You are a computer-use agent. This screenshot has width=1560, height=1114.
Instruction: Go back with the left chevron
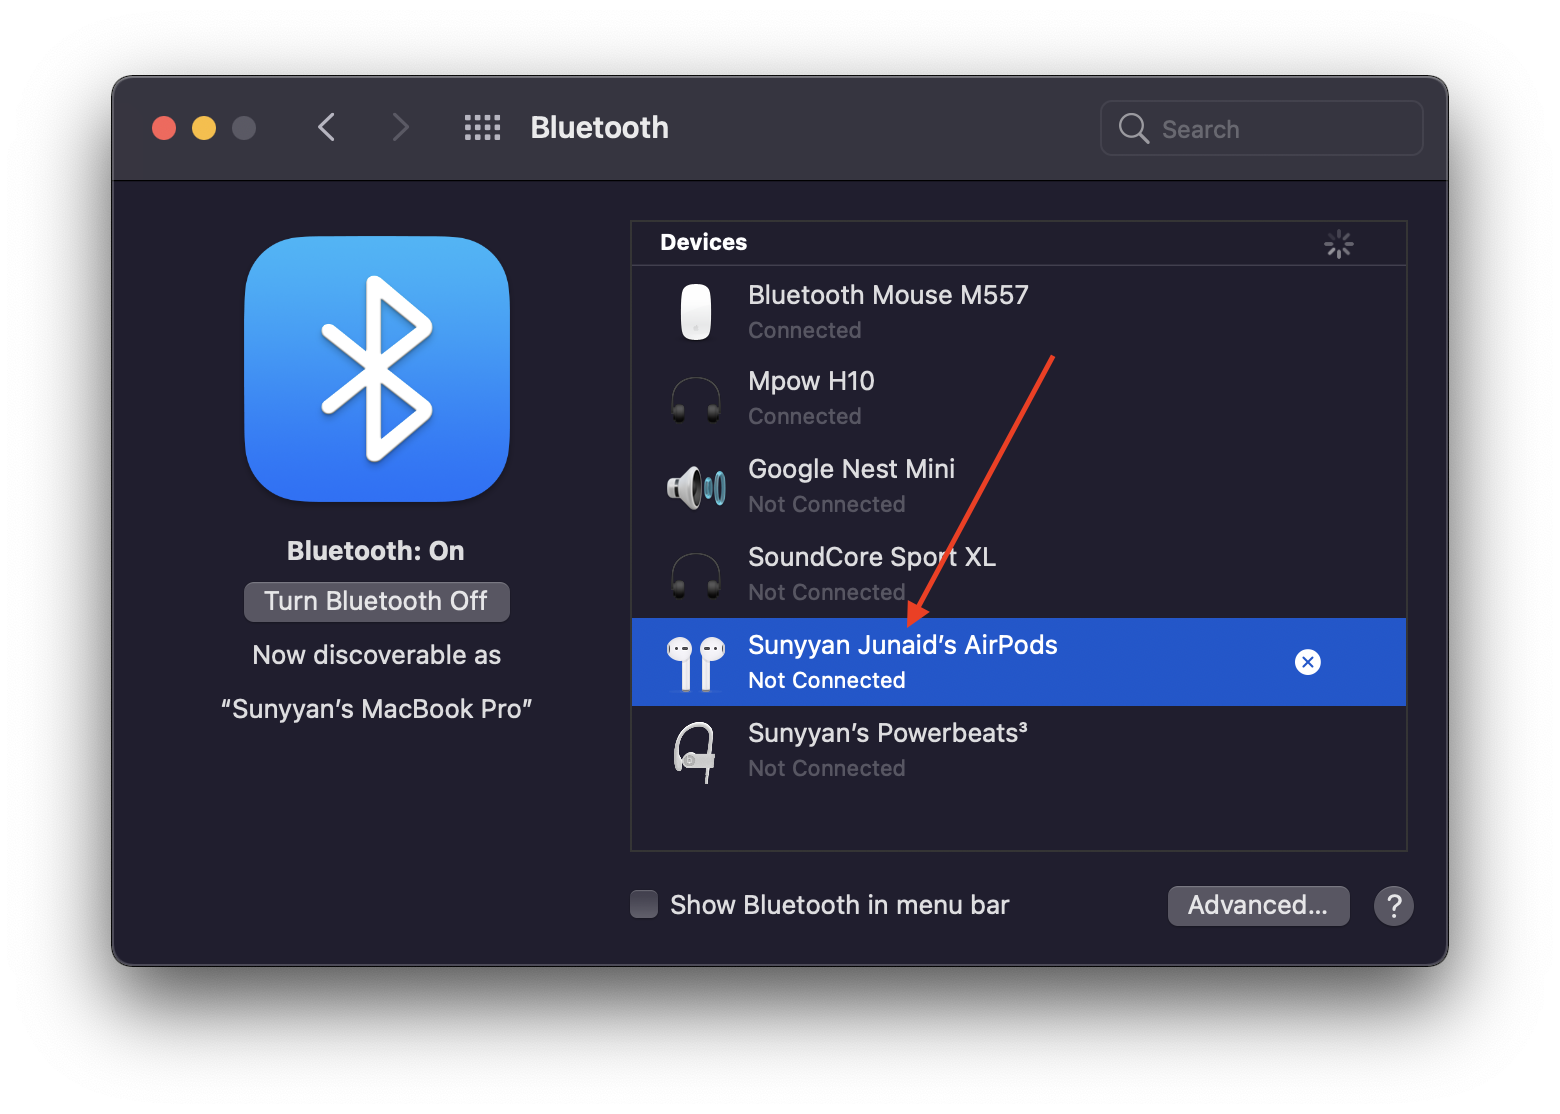pyautogui.click(x=326, y=128)
